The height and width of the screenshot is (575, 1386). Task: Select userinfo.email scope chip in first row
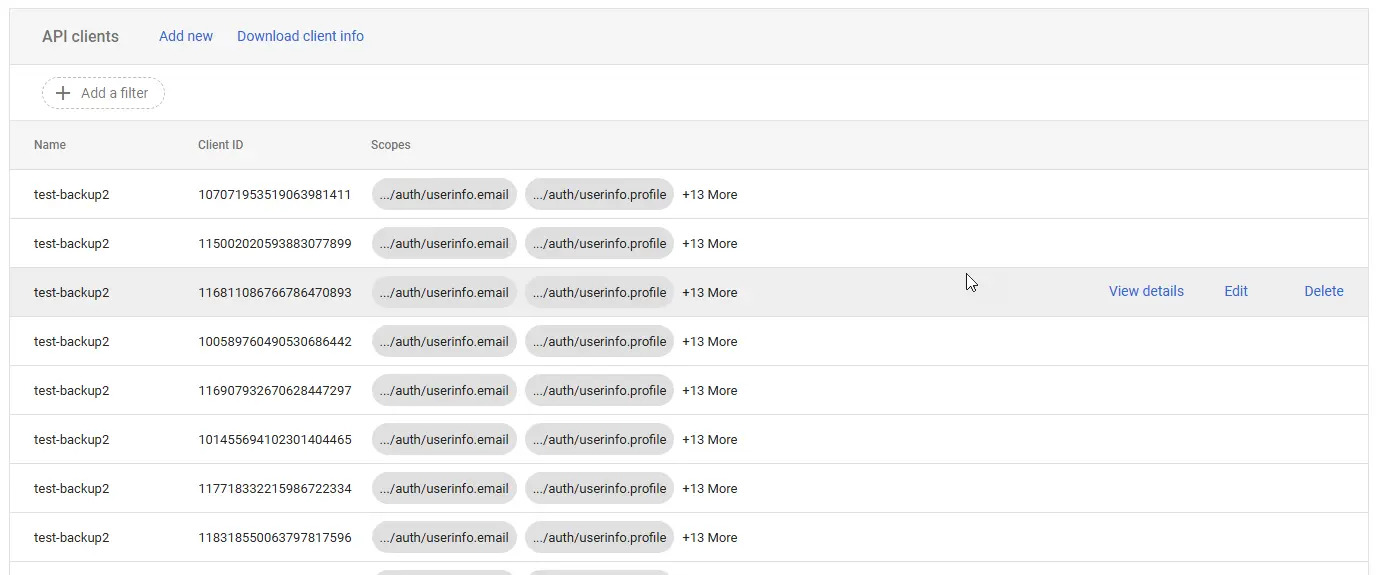tap(444, 195)
